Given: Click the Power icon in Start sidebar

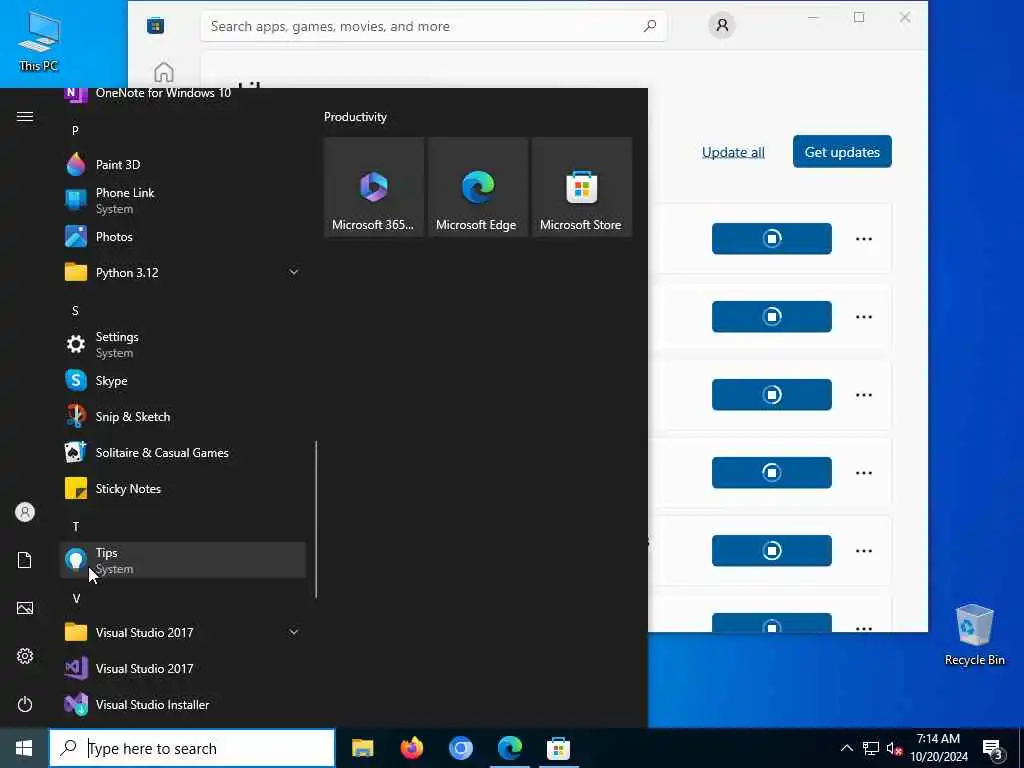Looking at the screenshot, I should 25,704.
